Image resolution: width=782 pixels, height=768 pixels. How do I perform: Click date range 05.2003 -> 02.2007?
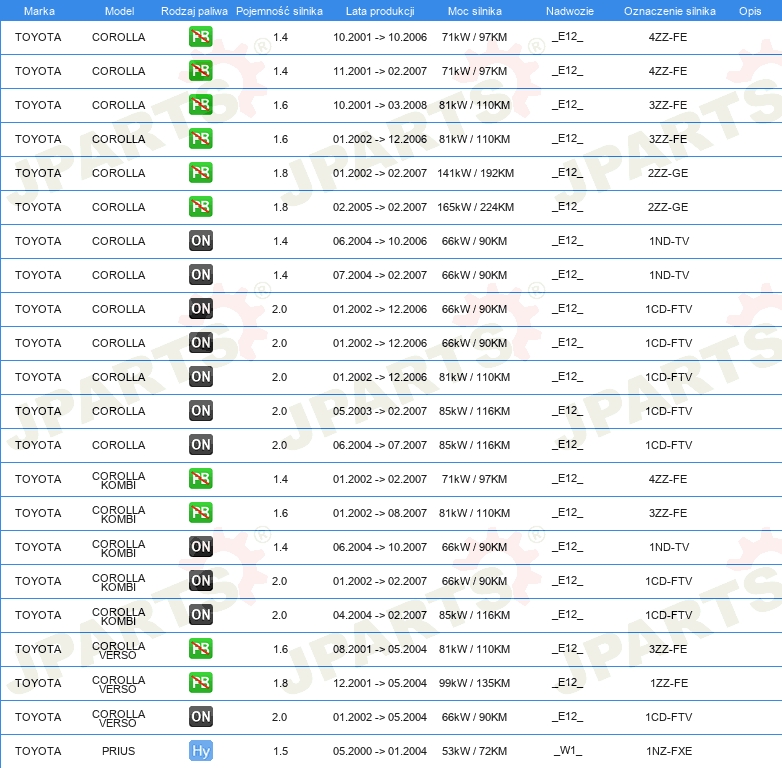point(380,411)
